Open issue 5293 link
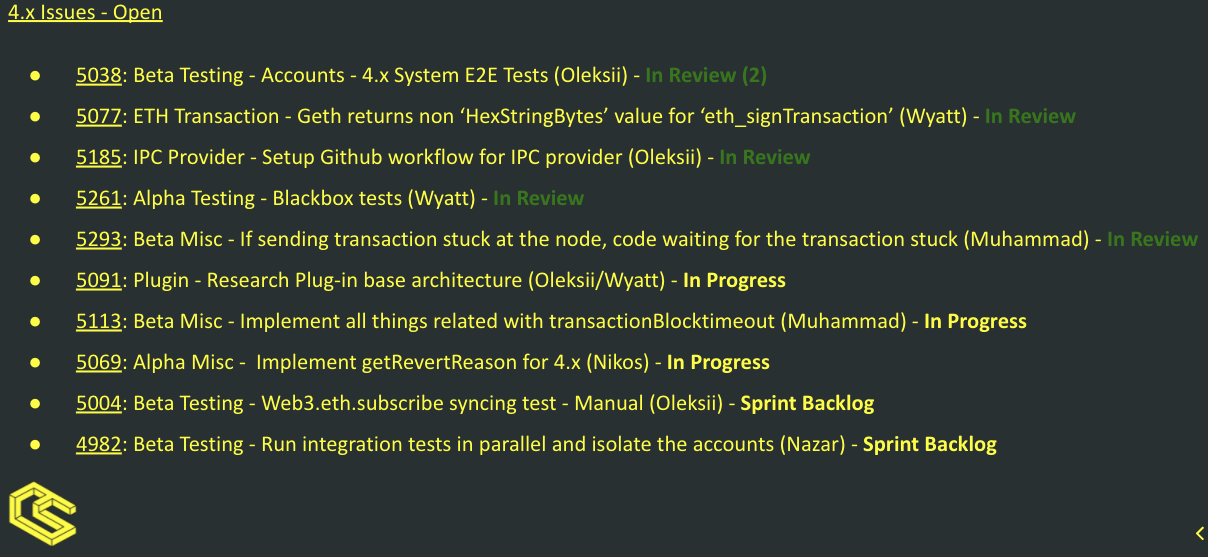1208x557 pixels. point(99,239)
